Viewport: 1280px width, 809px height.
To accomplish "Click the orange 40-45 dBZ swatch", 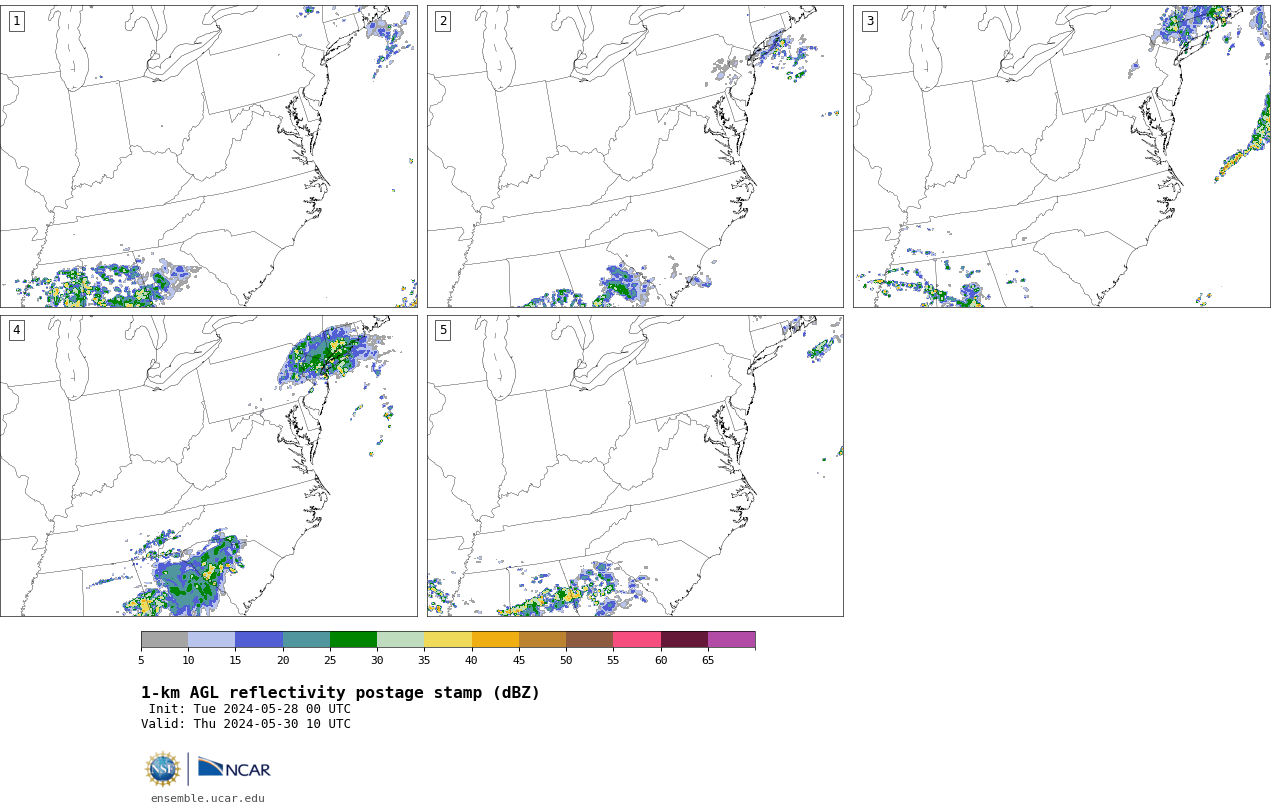I will click(495, 640).
